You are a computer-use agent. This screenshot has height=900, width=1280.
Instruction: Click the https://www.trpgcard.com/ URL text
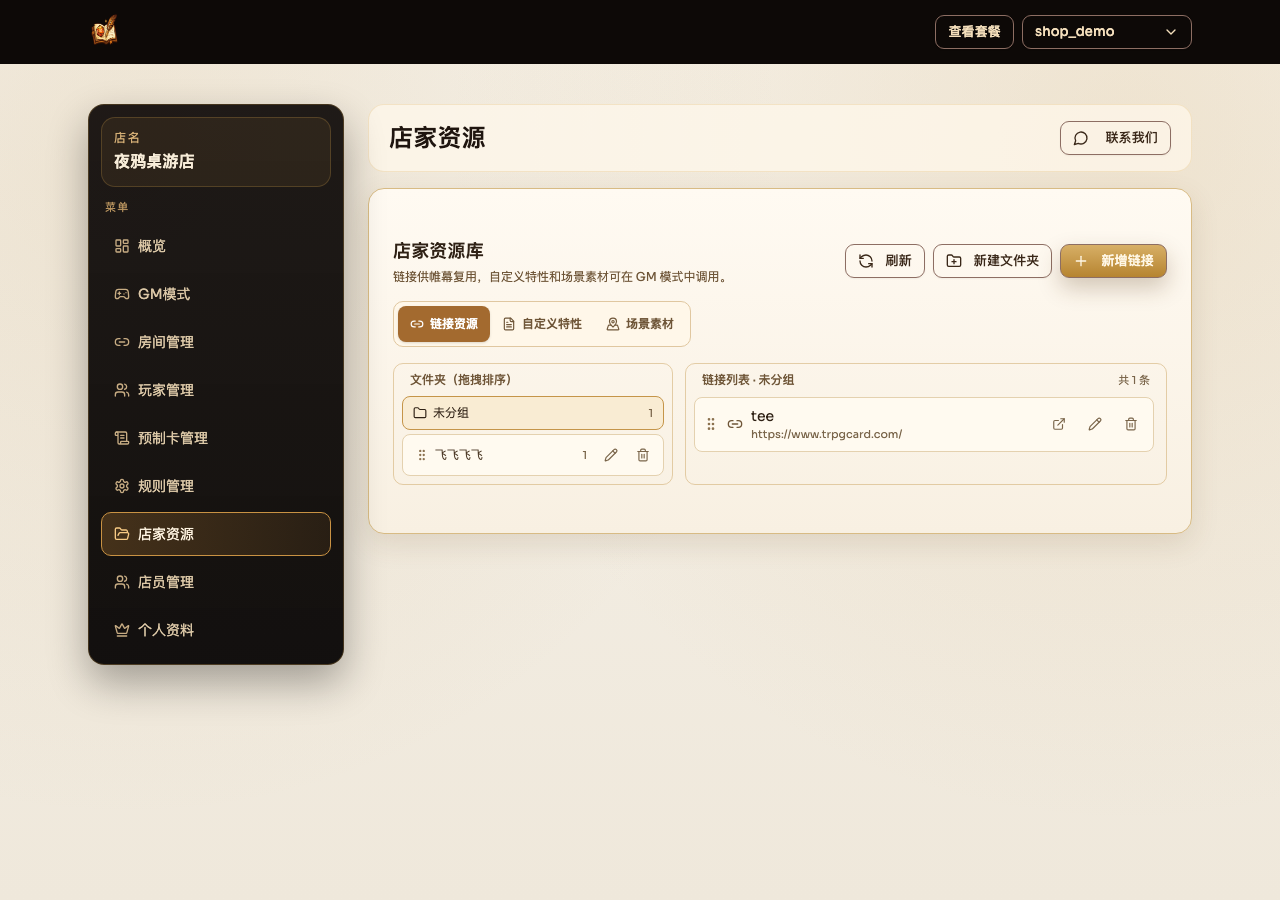tap(827, 434)
